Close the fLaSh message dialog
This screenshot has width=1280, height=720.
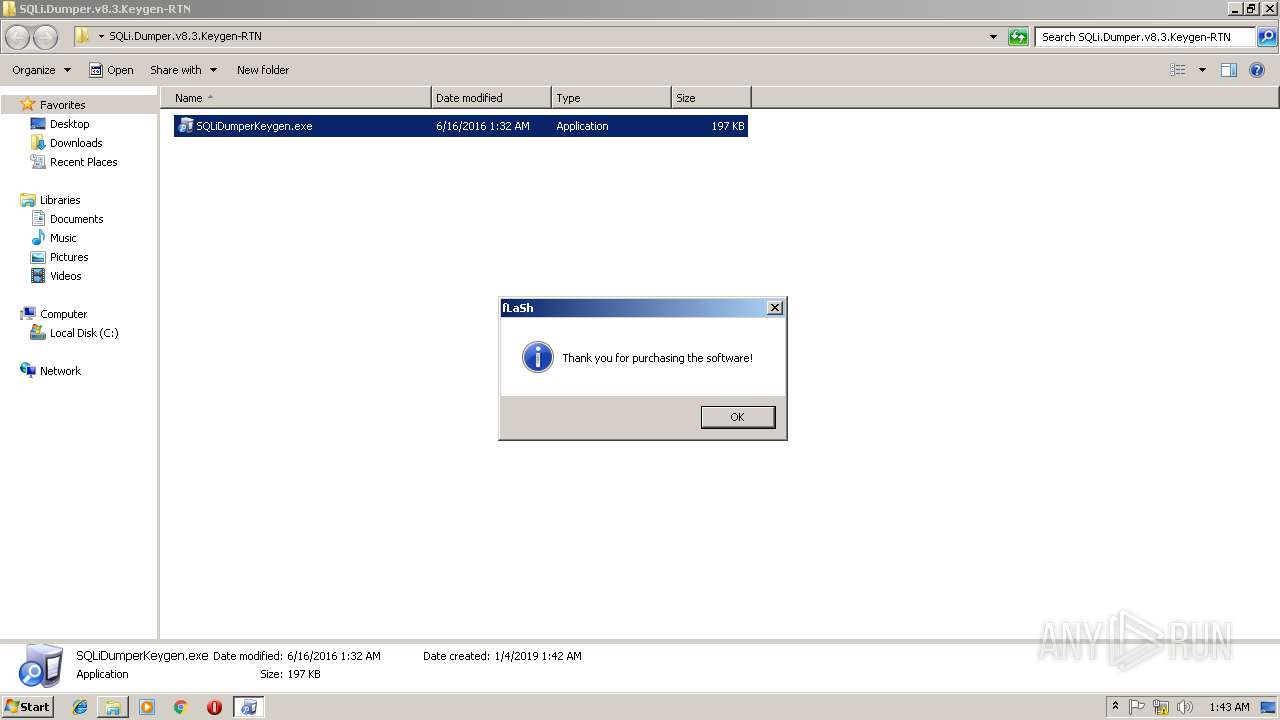[774, 308]
